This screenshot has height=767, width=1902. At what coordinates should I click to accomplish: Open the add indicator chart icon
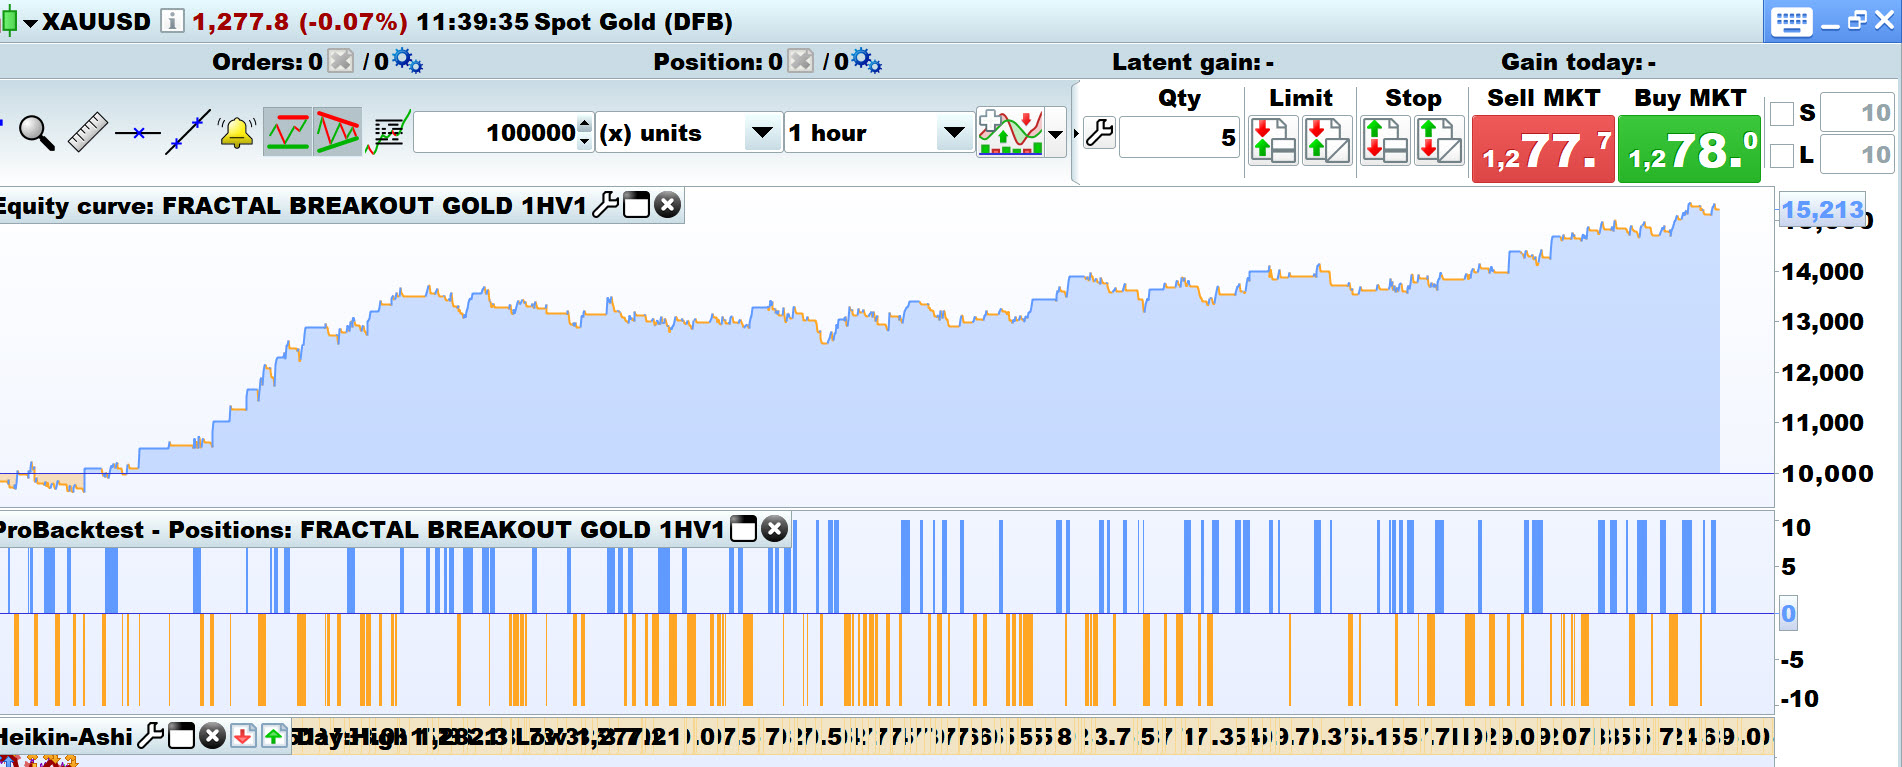[x=1010, y=133]
